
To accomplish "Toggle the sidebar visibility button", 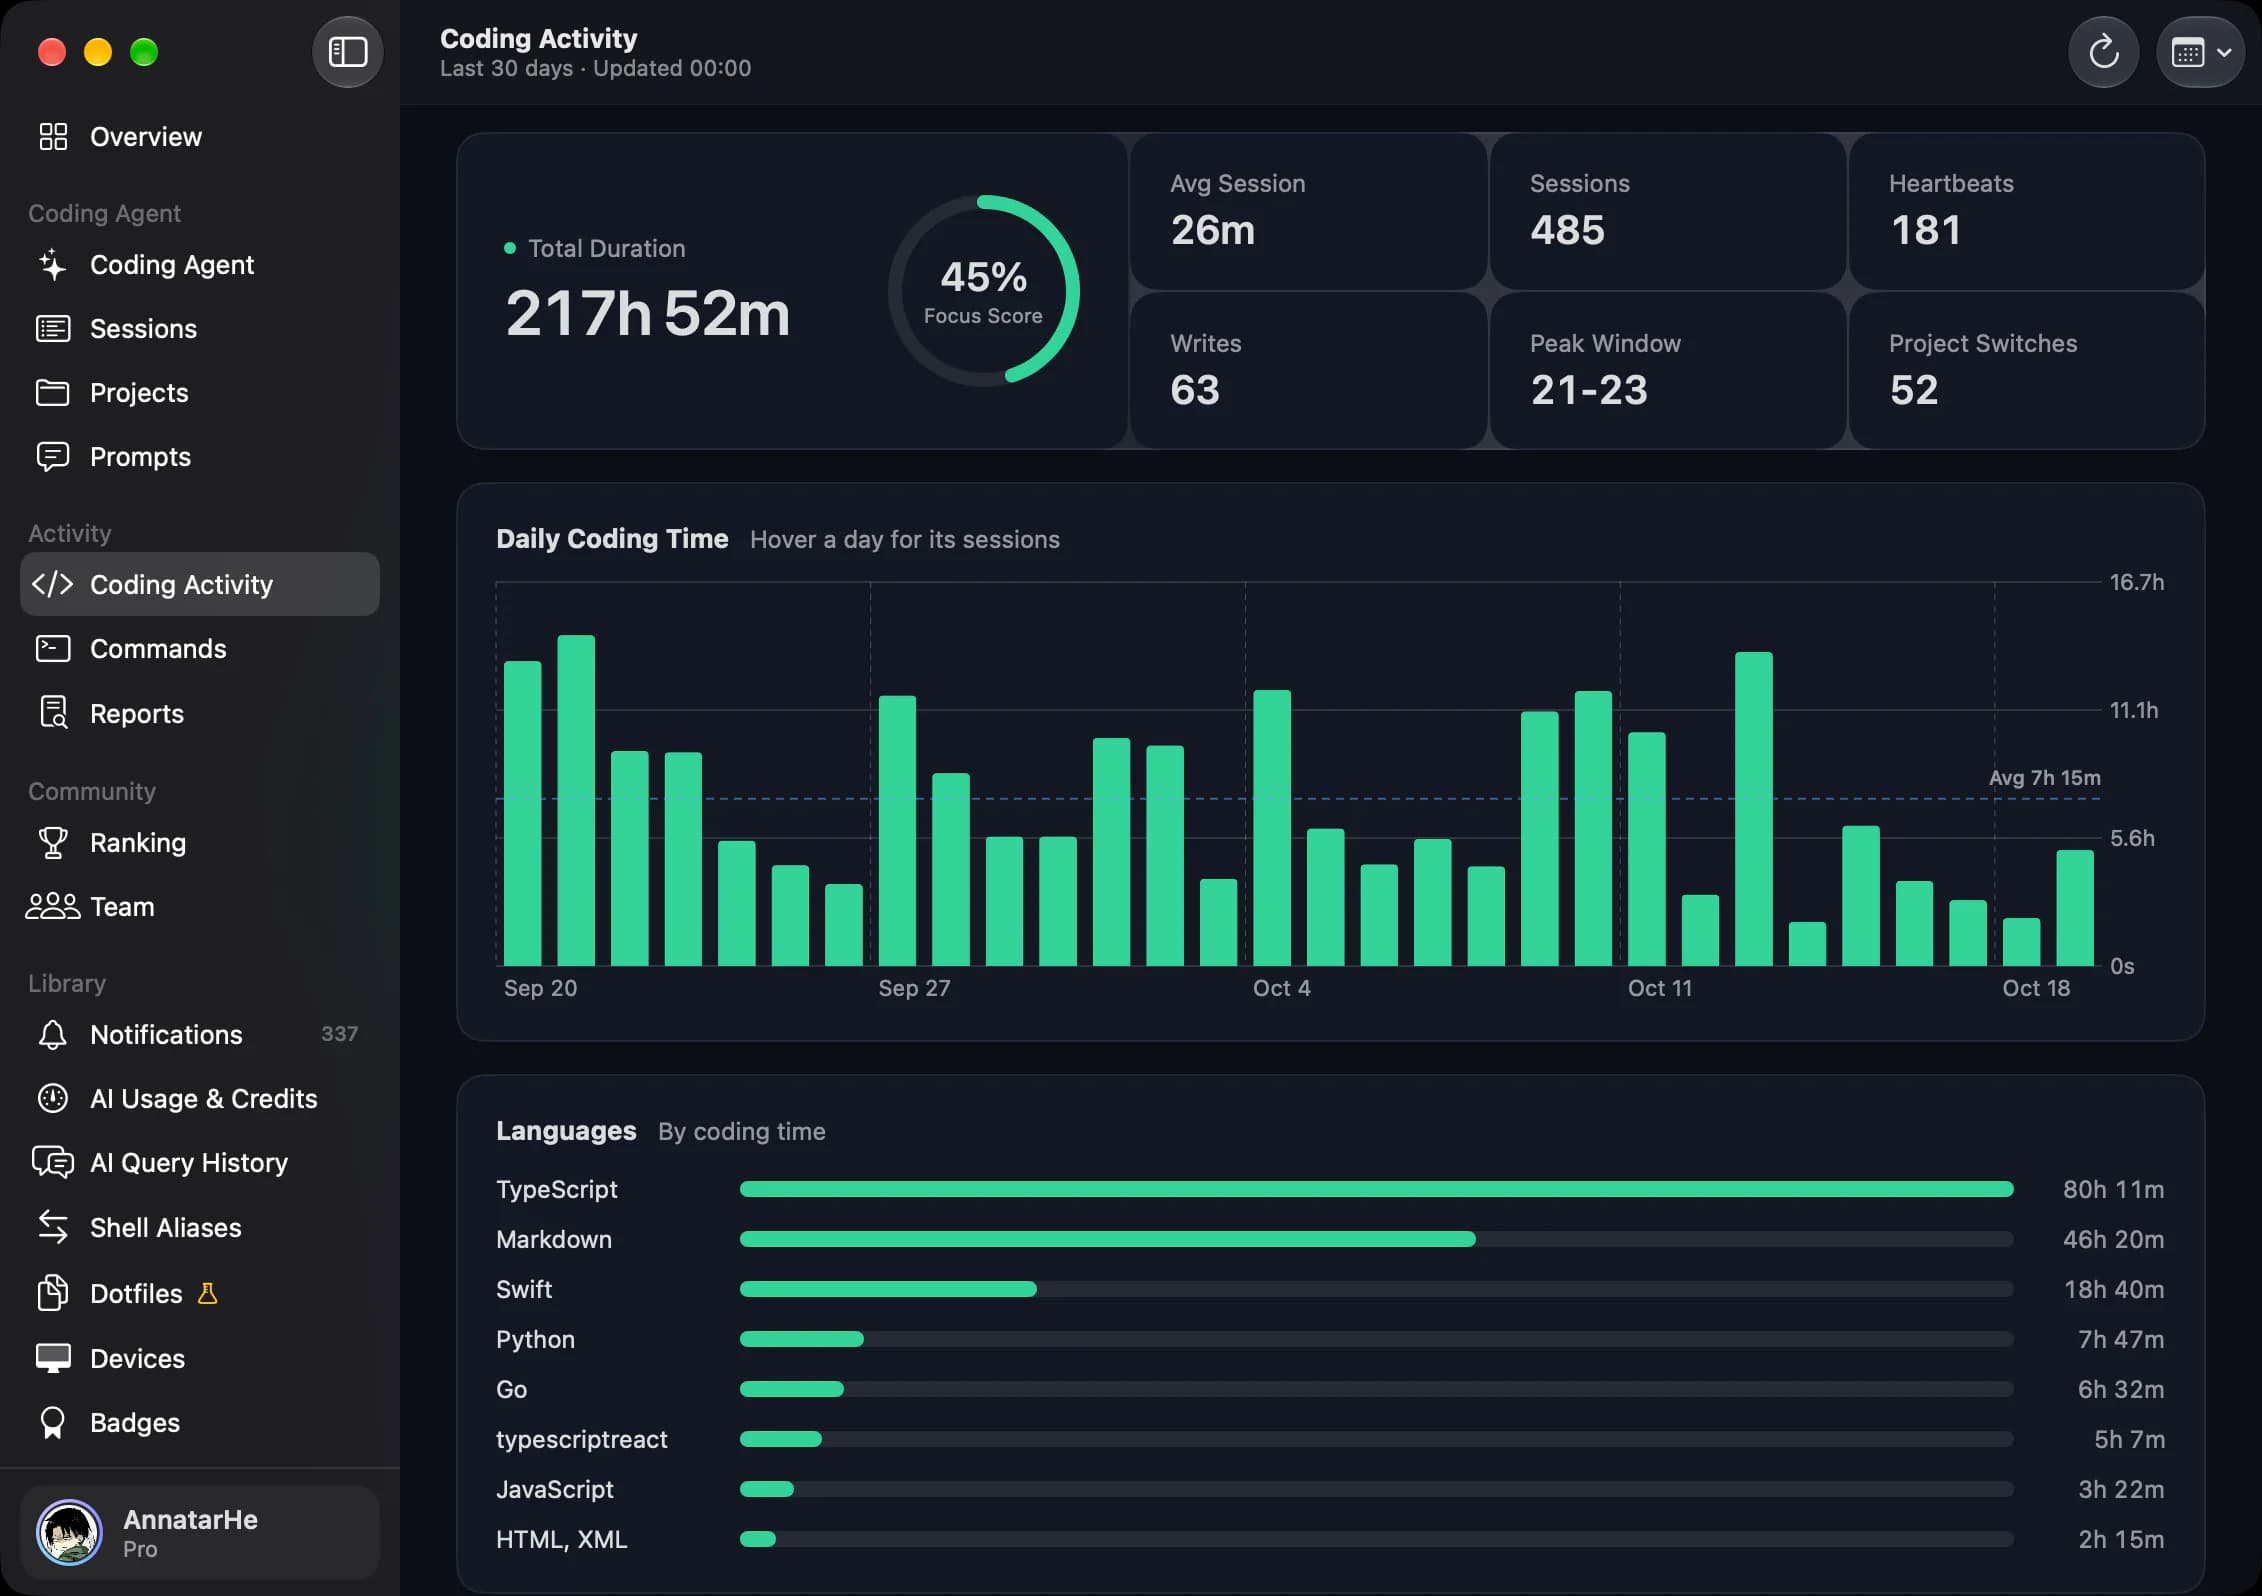I will (347, 52).
